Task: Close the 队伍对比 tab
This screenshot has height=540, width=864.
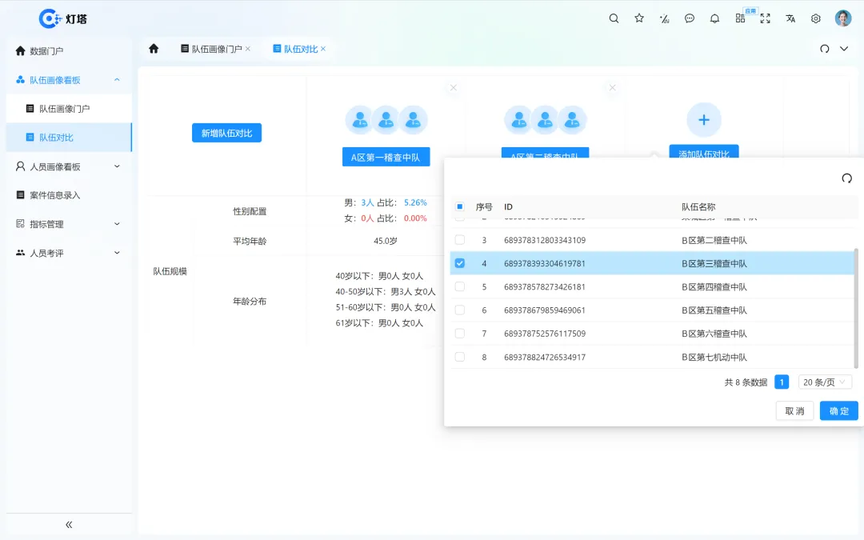Action: pos(323,48)
